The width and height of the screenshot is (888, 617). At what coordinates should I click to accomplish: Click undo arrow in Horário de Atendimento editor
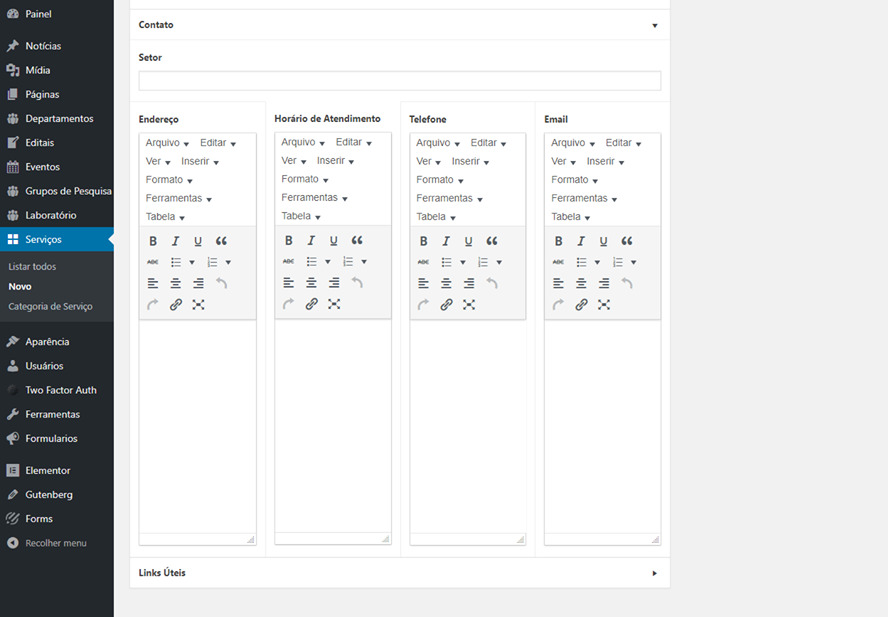[x=357, y=283]
